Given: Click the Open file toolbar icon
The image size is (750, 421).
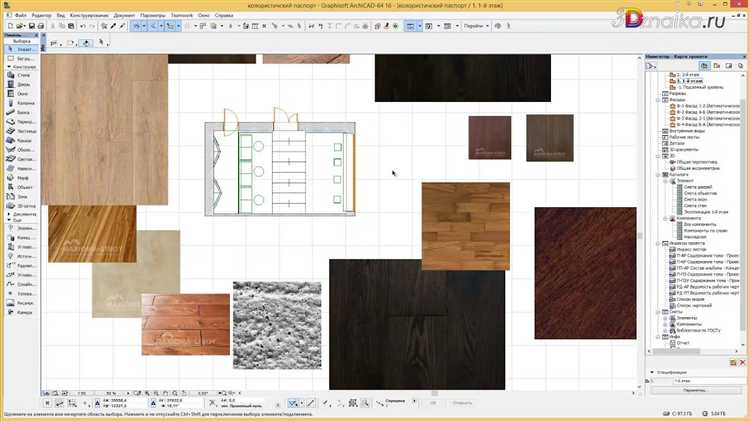Looking at the screenshot, I should click(x=21, y=26).
